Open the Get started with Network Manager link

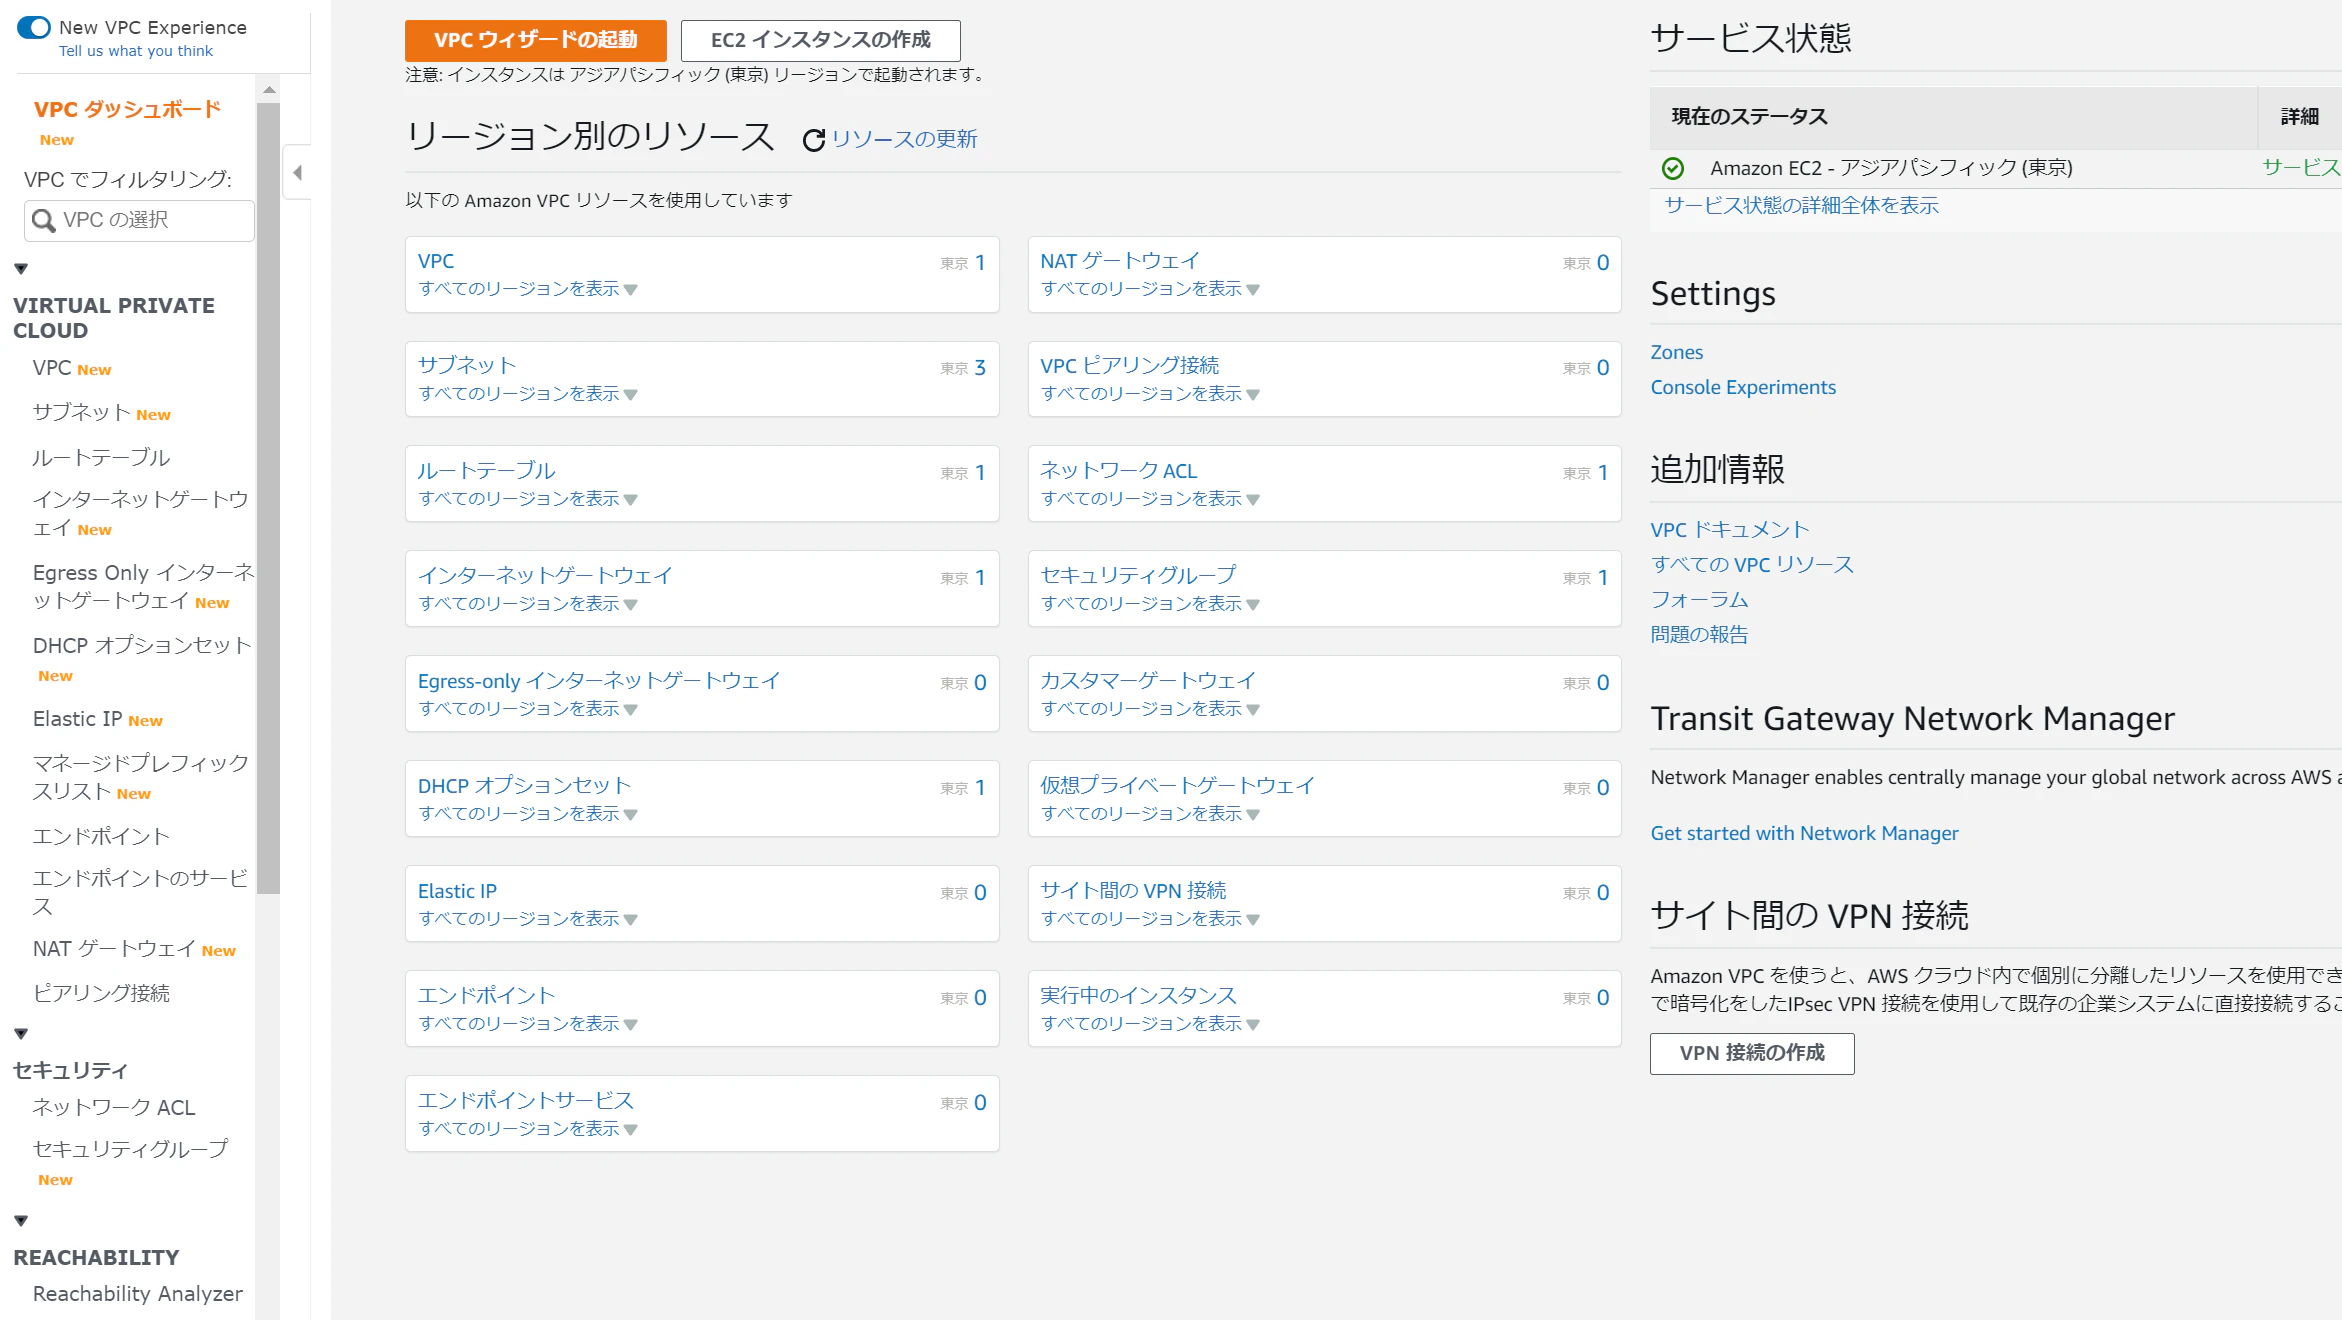[1804, 833]
